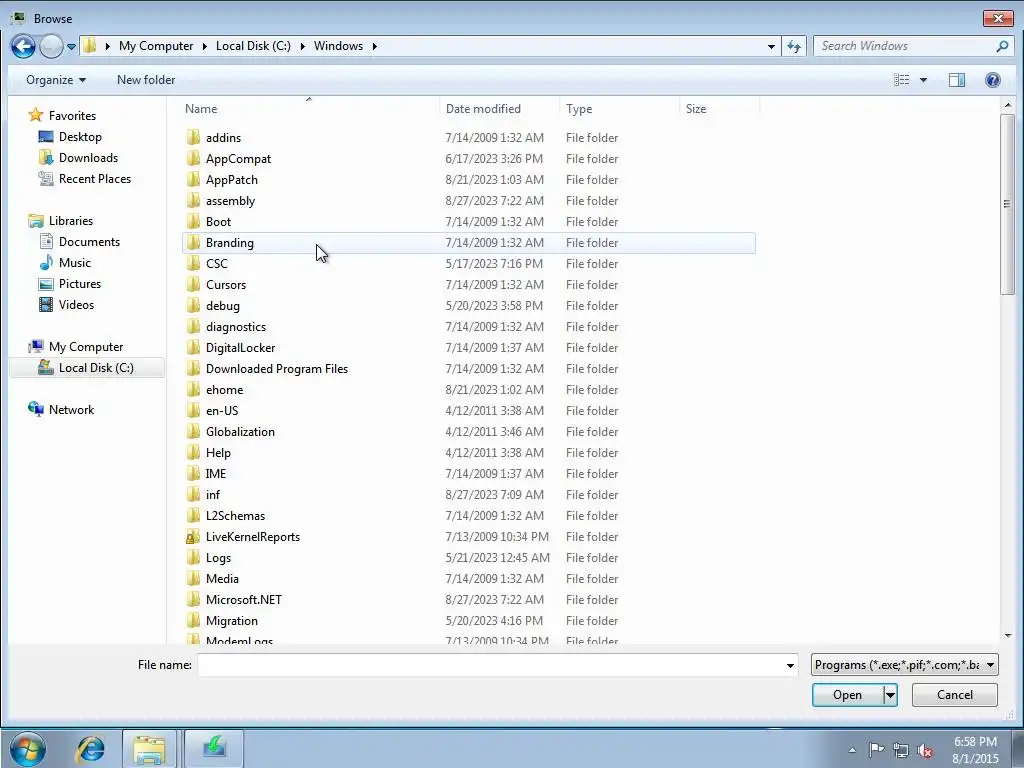Select the diagnostics folder icon
Screen dimensions: 1024x768
click(x=193, y=326)
